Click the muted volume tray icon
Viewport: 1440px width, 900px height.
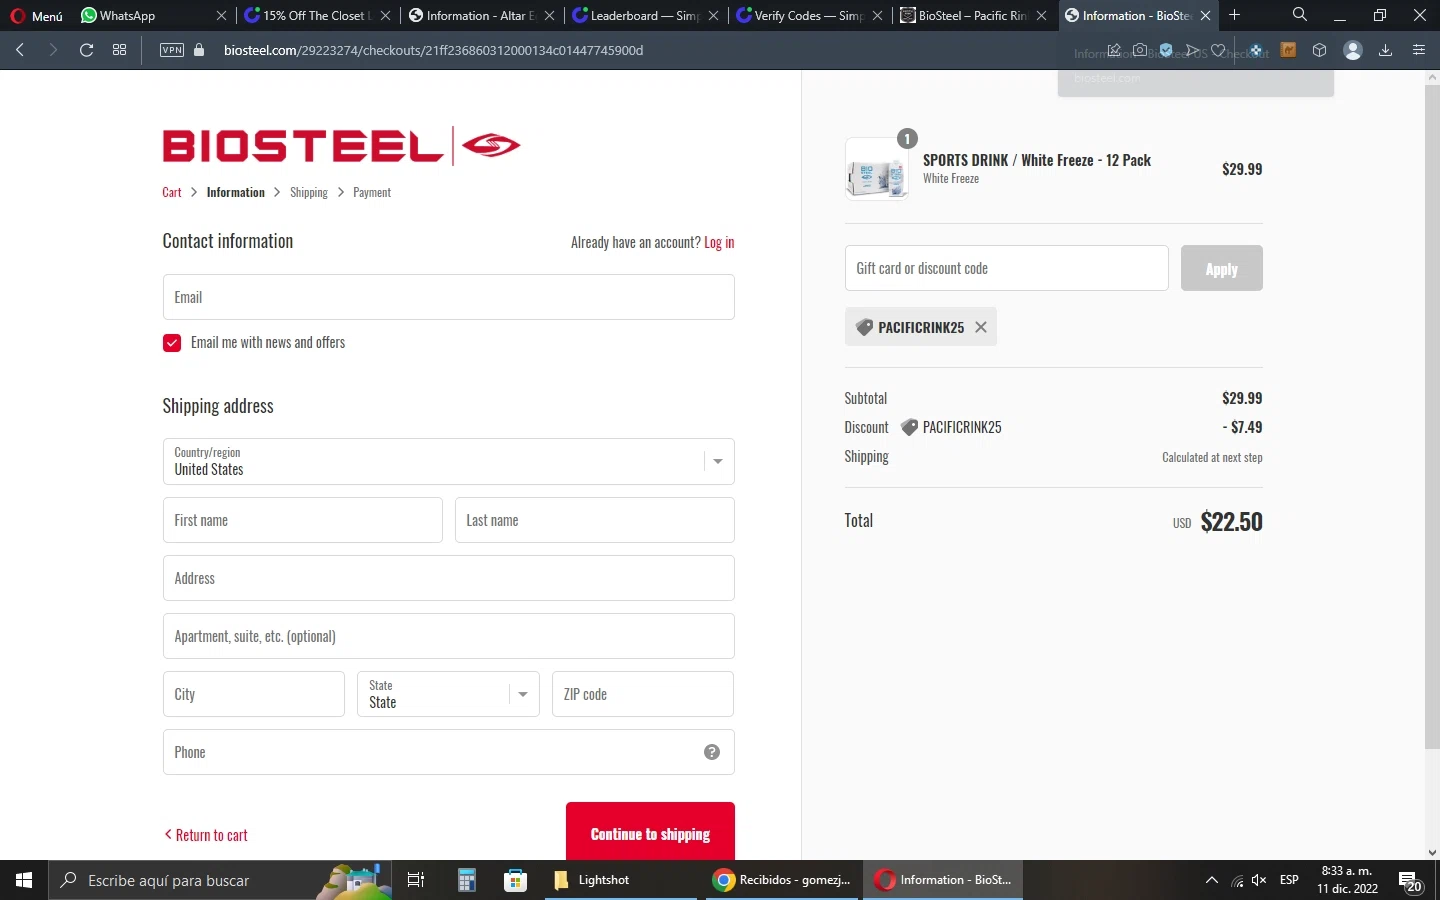(x=1260, y=880)
